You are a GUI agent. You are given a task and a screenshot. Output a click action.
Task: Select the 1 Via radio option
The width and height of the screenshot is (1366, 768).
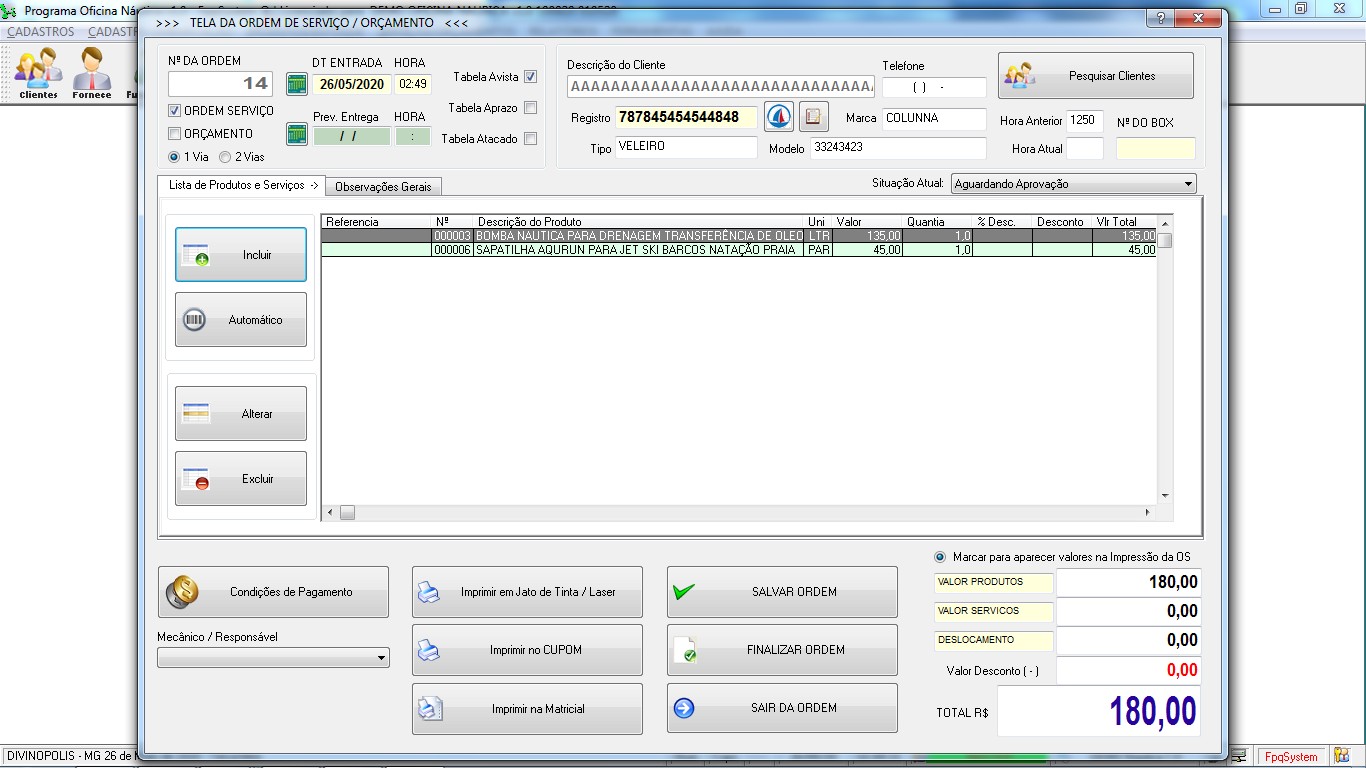click(174, 157)
